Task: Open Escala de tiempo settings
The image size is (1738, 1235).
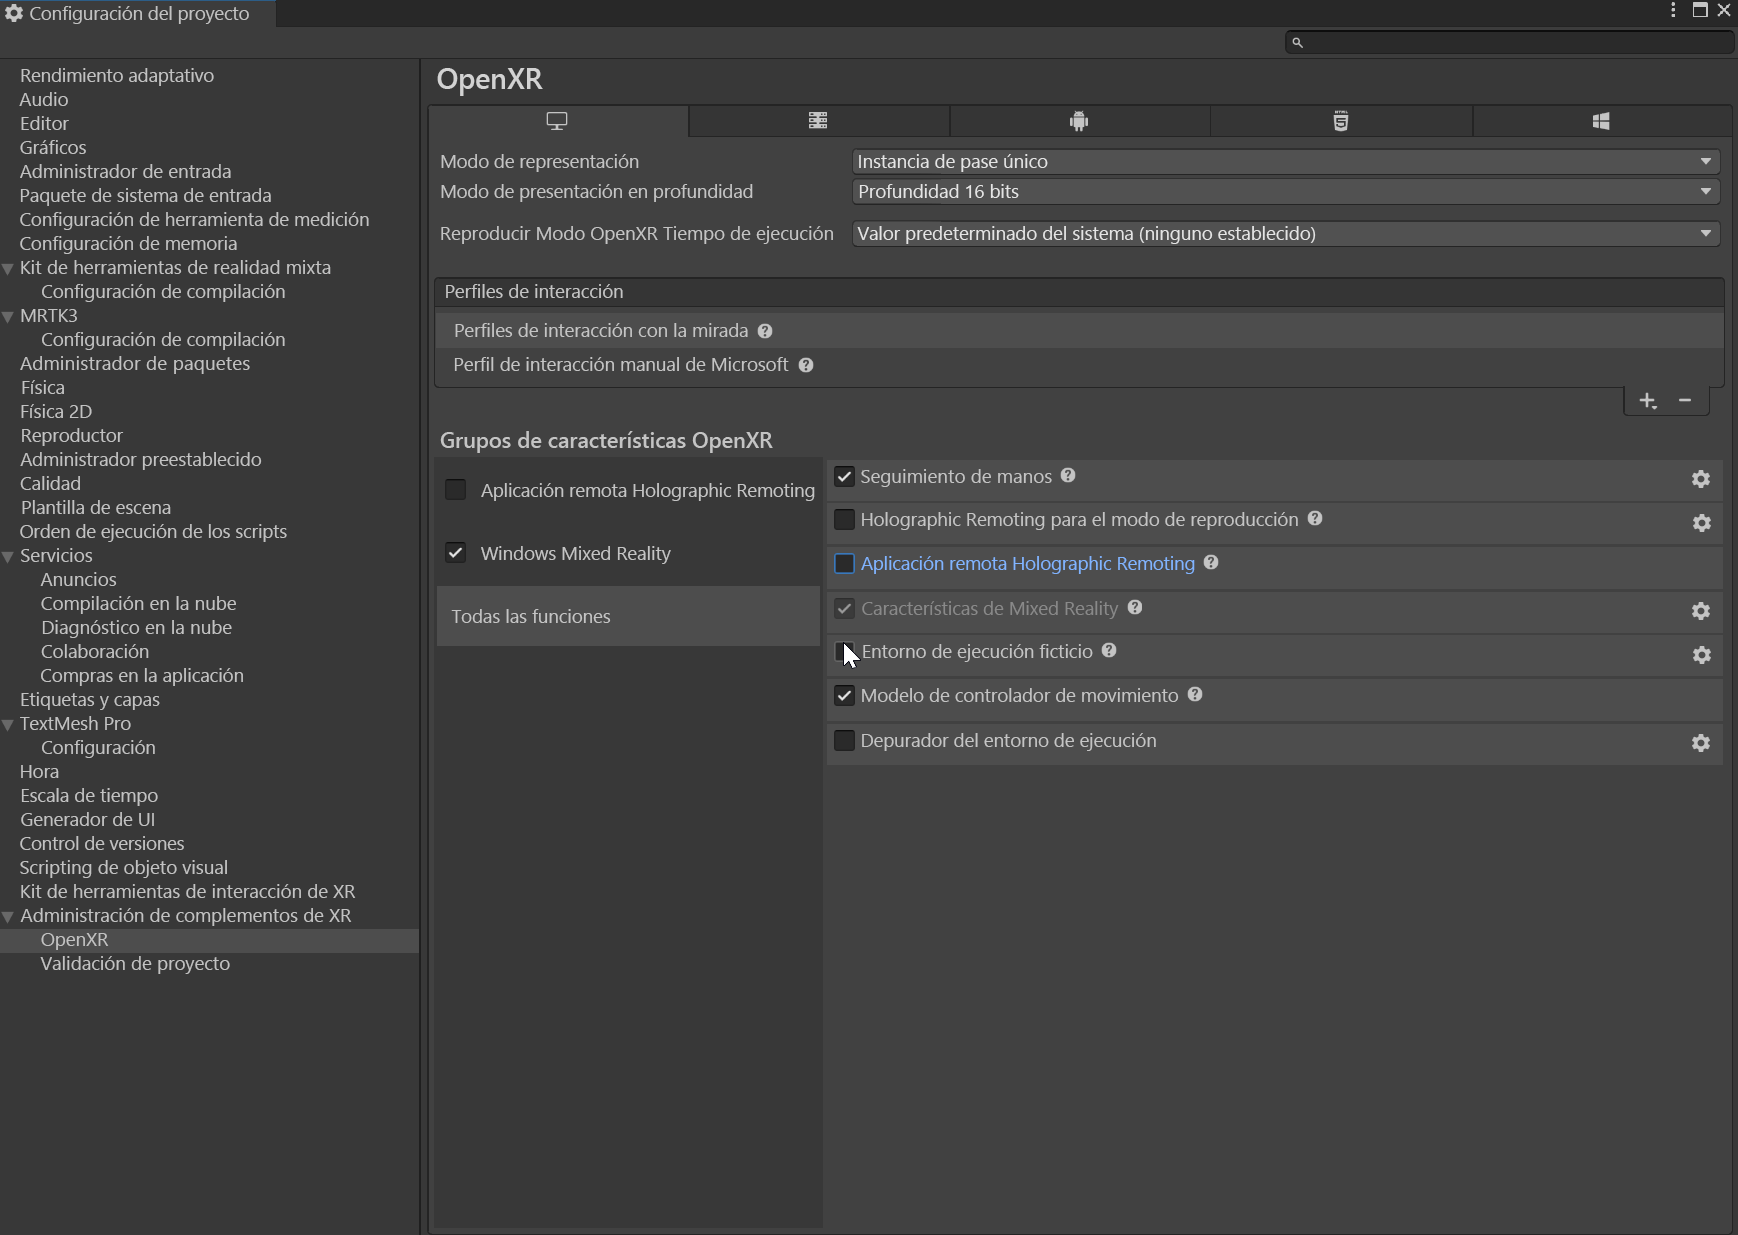Action: (x=89, y=795)
